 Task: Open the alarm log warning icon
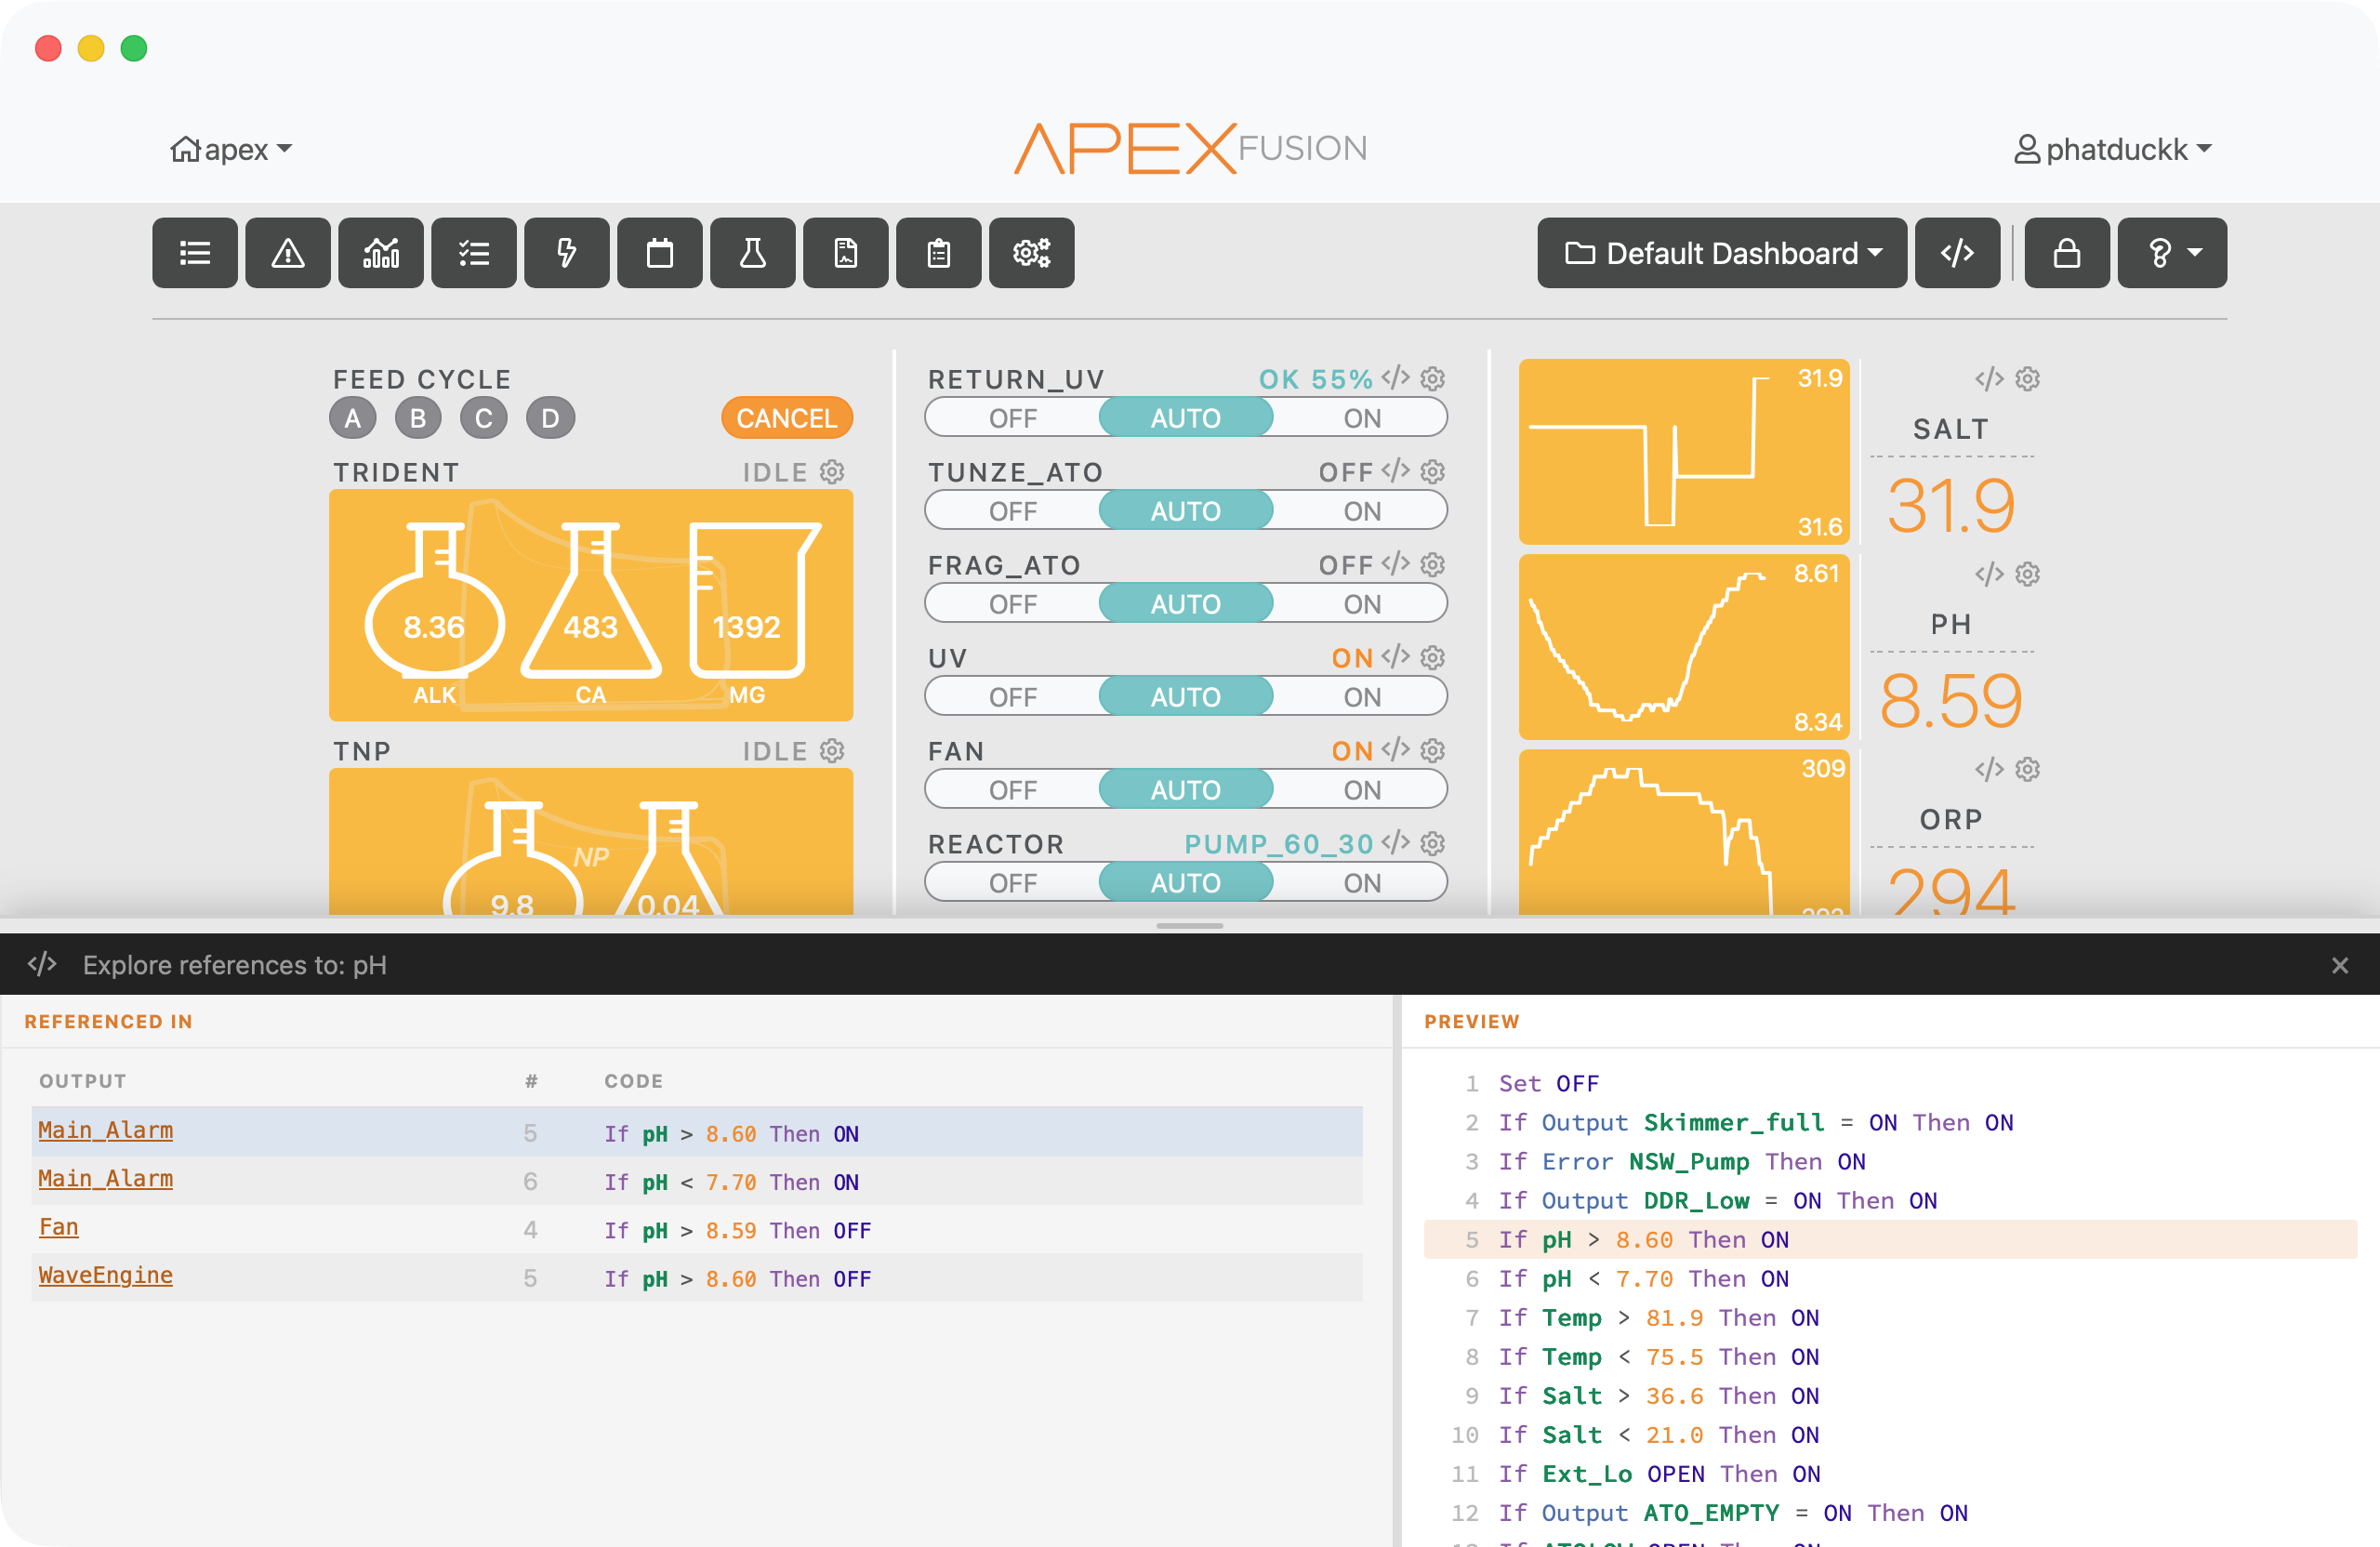(x=288, y=253)
